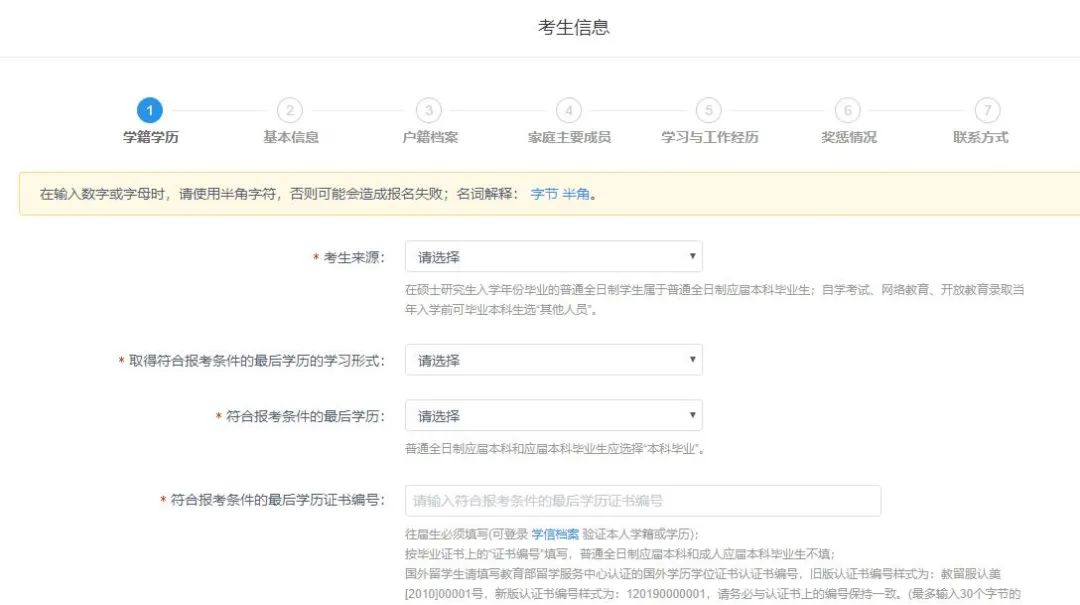Image resolution: width=1080 pixels, height=605 pixels.
Task: Click step 7 circle icon
Action: pos(987,110)
